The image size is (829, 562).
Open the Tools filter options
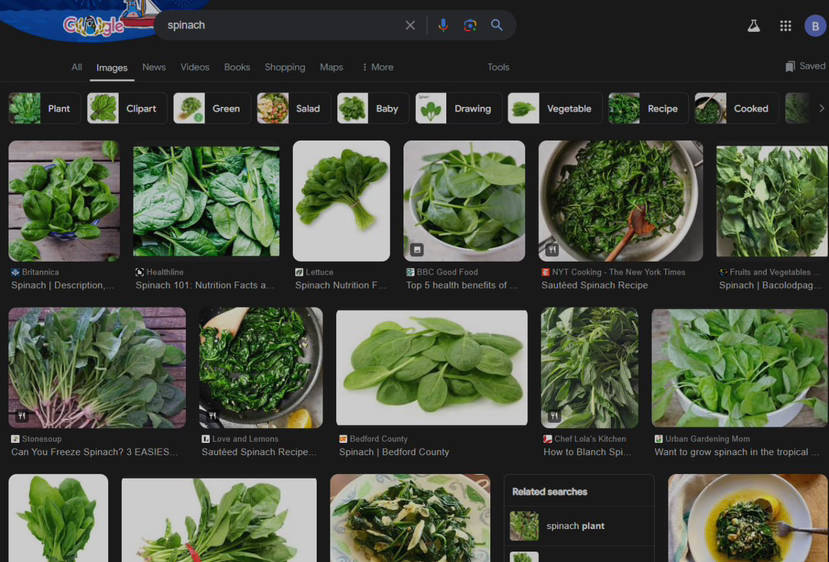(x=498, y=67)
